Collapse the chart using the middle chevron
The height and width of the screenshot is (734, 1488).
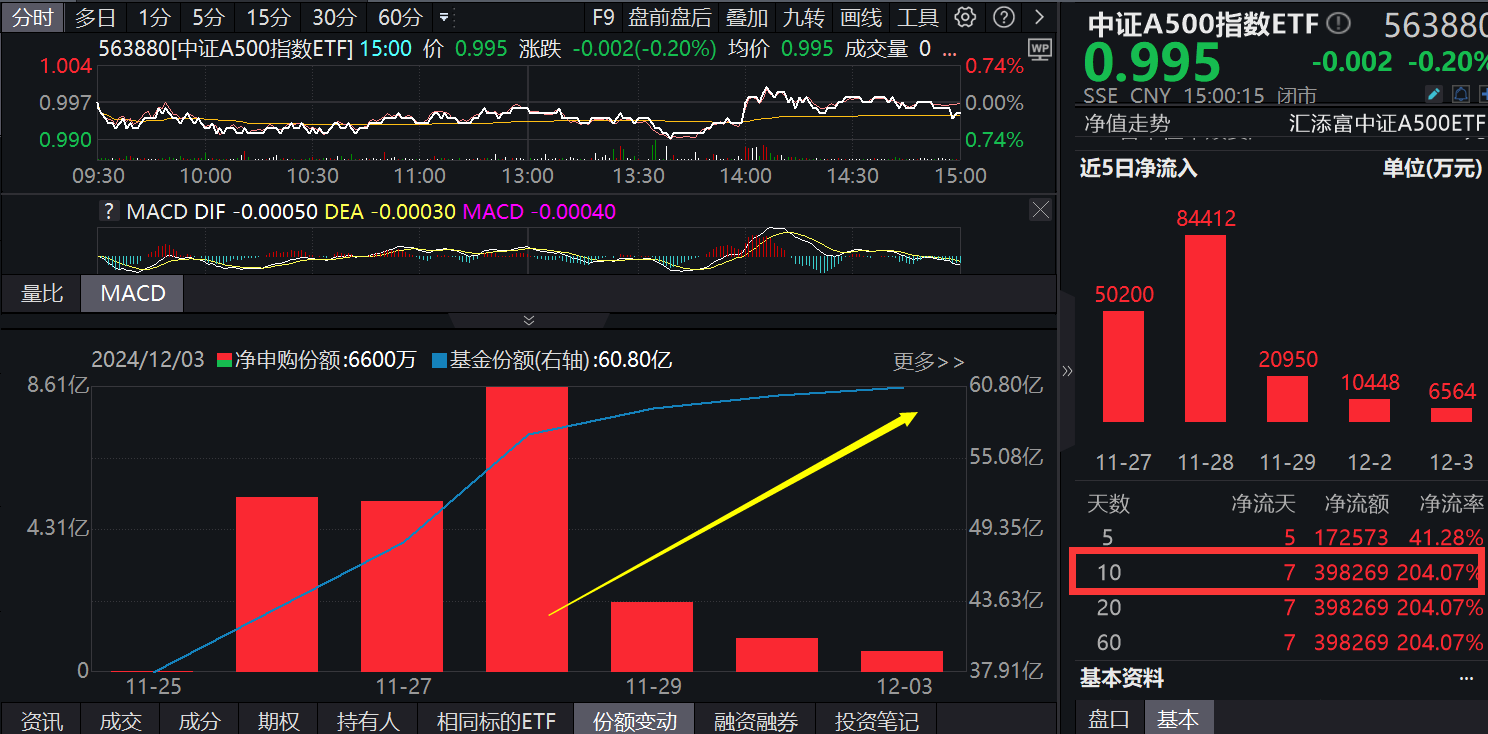pyautogui.click(x=528, y=320)
